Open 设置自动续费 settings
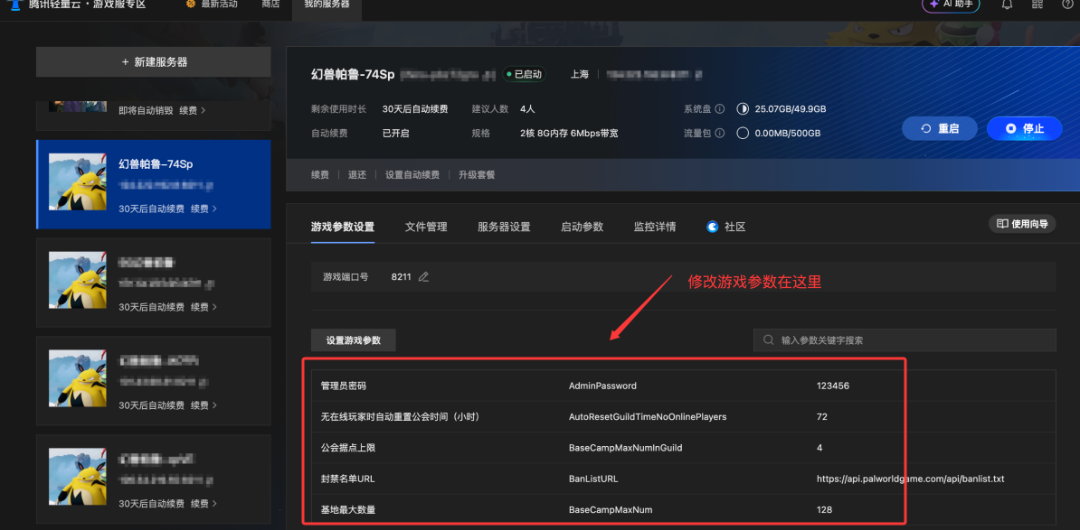 pyautogui.click(x=412, y=175)
